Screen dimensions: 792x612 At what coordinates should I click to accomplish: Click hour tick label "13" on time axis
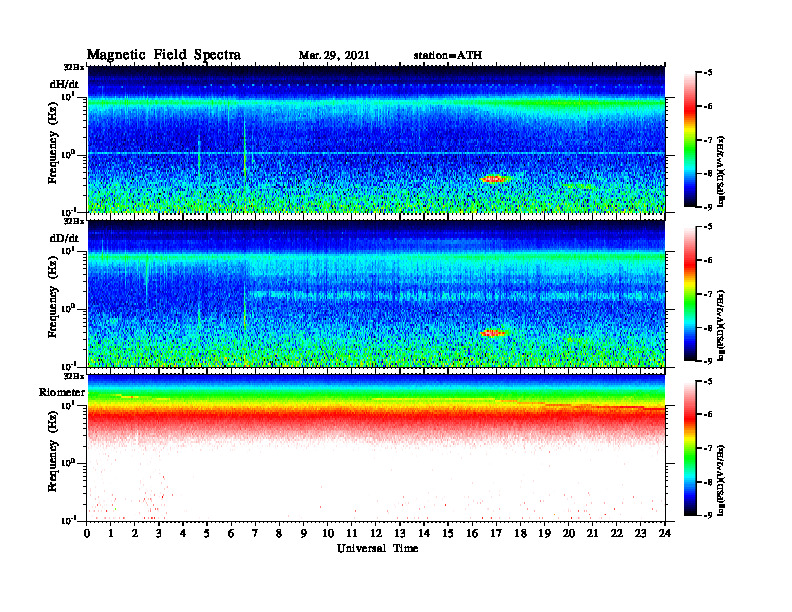tap(400, 533)
